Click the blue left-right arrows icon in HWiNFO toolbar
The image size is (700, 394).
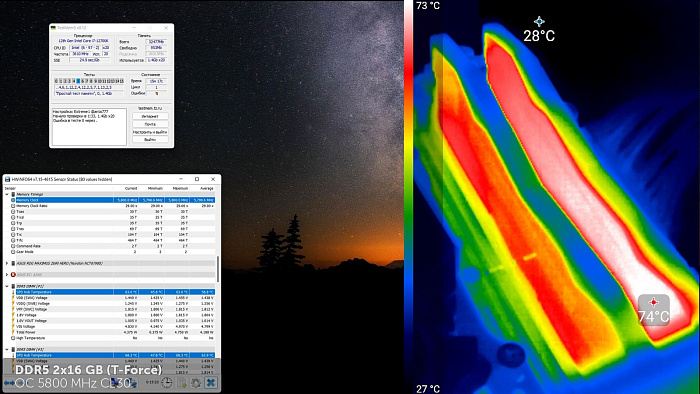9,383
